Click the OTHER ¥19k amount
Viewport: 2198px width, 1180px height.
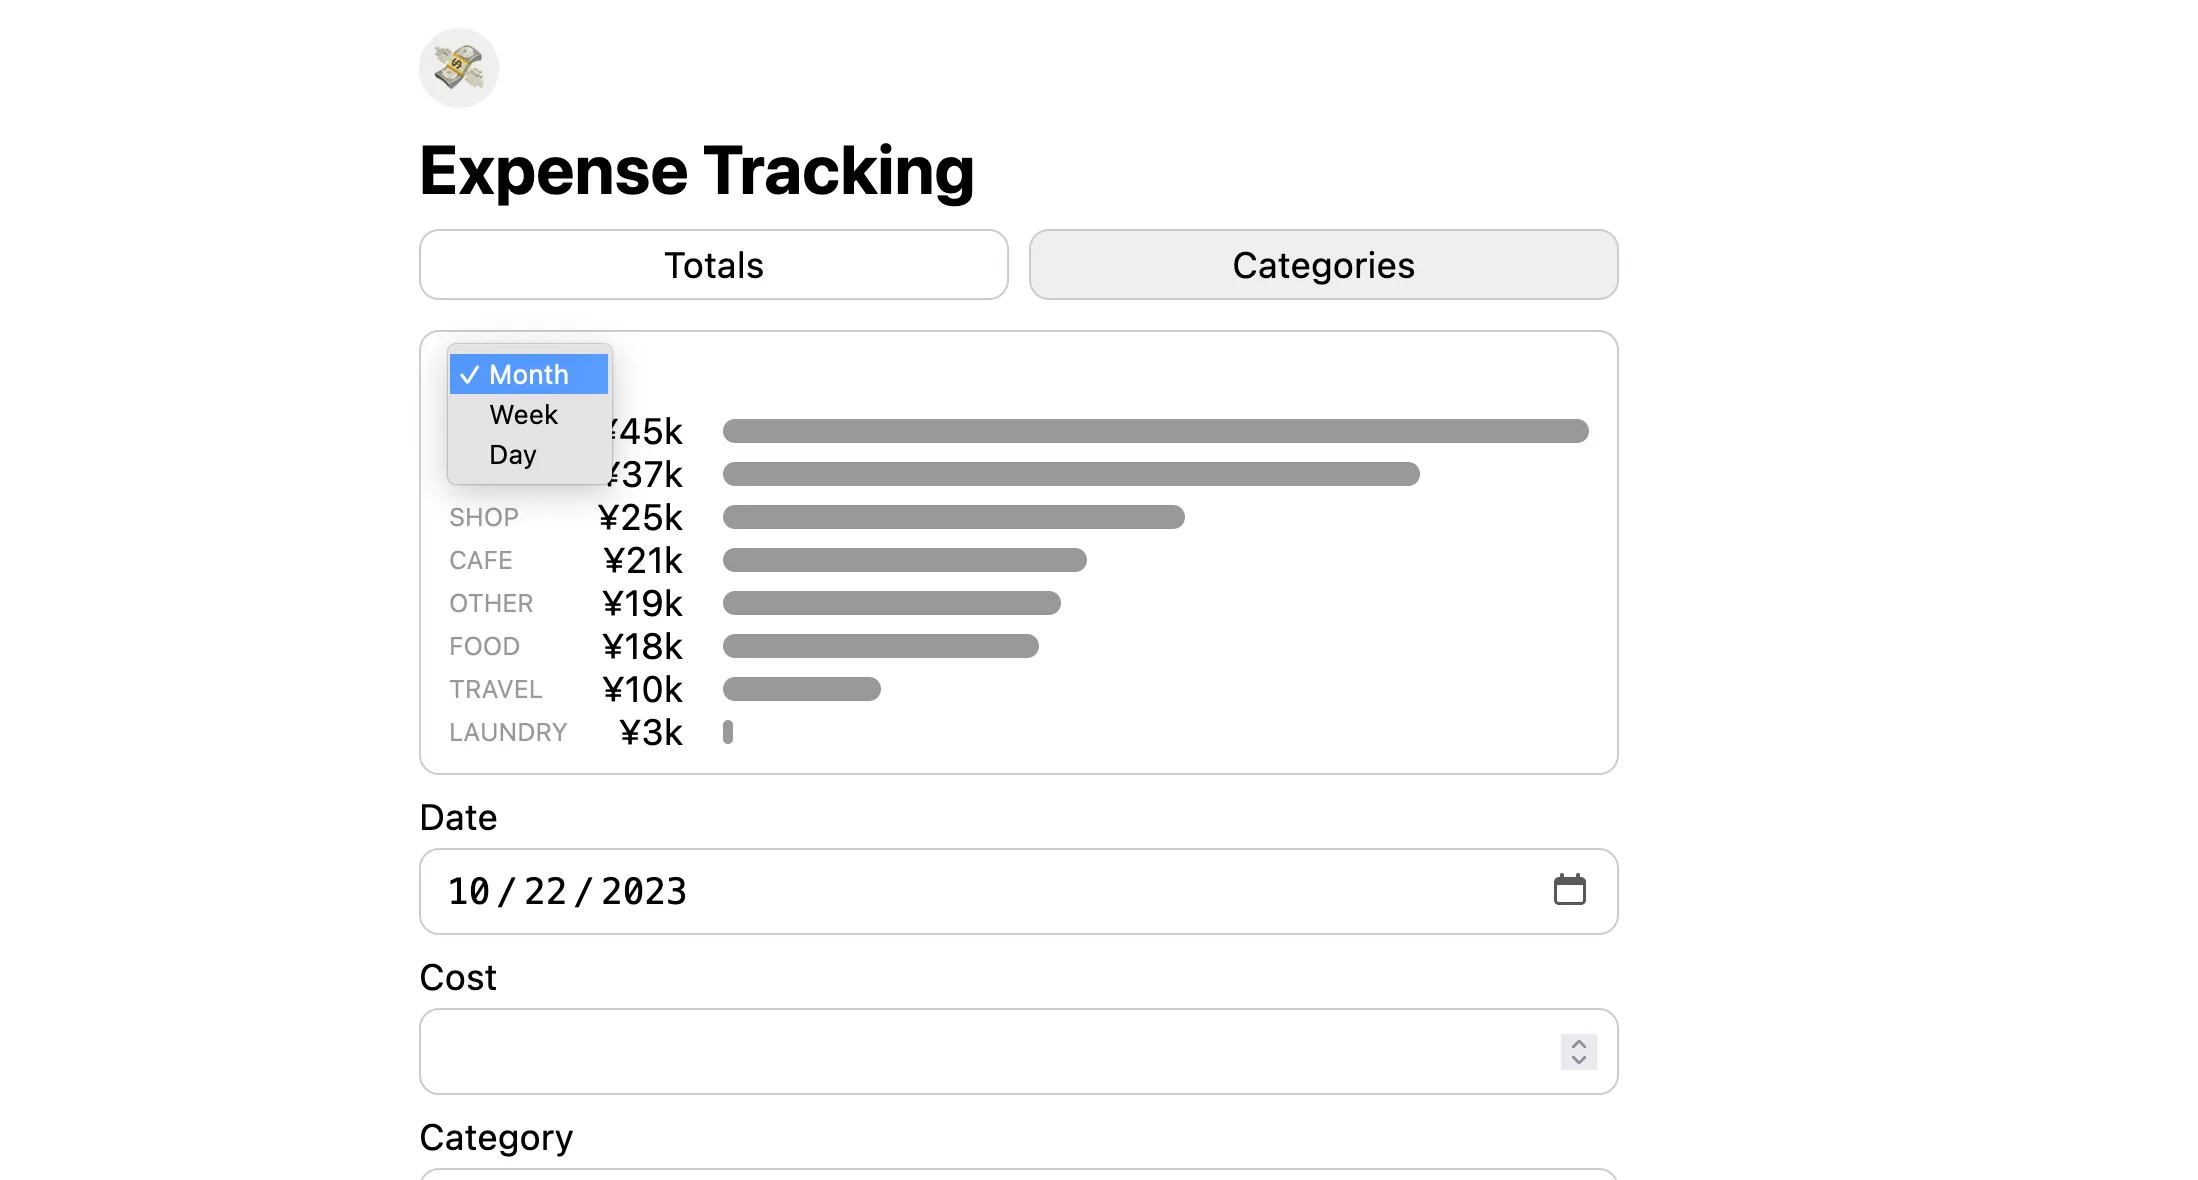[642, 604]
